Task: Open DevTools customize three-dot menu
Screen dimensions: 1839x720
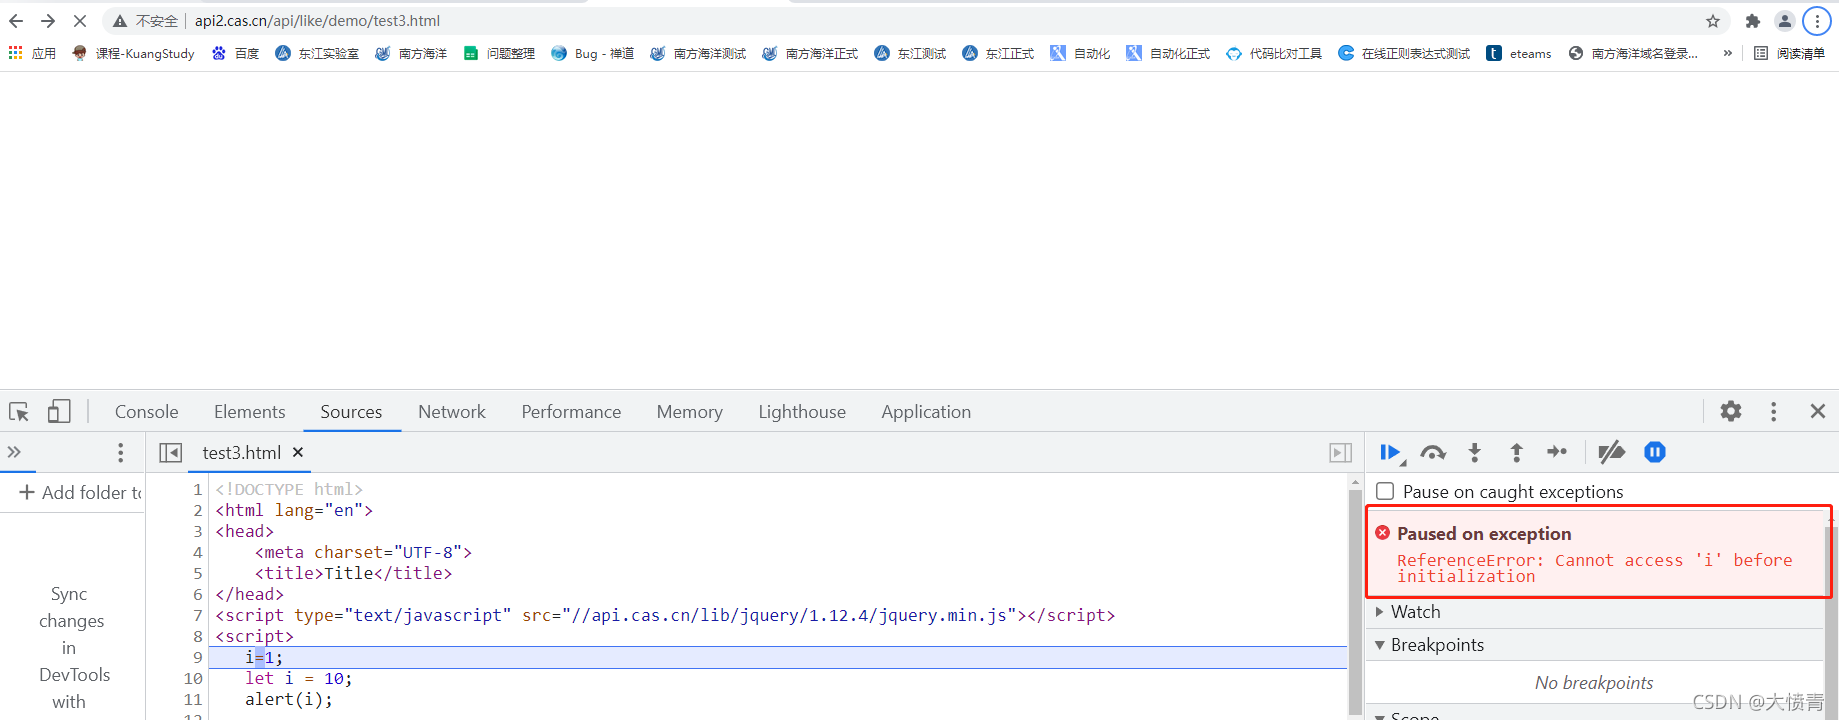Action: [x=1773, y=411]
